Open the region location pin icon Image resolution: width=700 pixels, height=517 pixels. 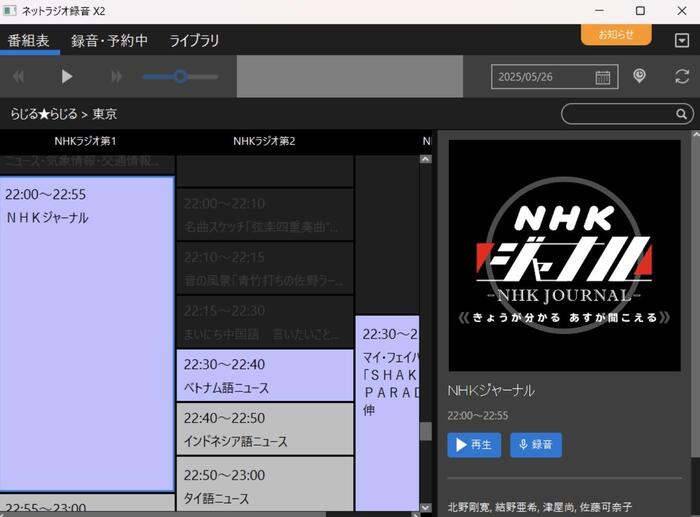pyautogui.click(x=639, y=76)
